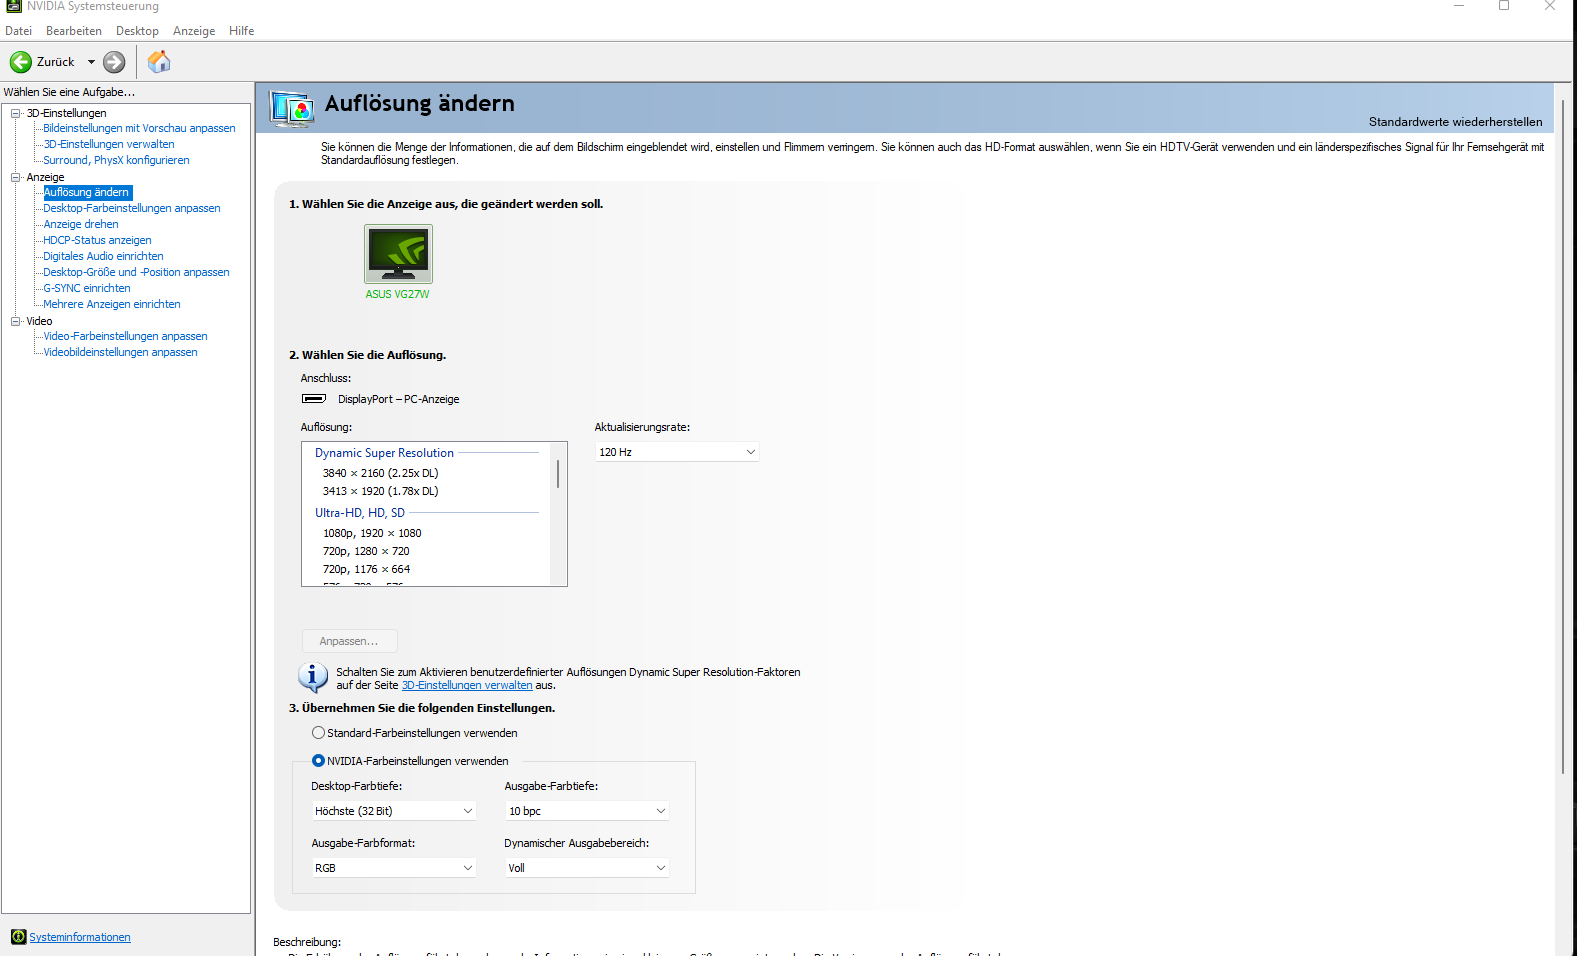The width and height of the screenshot is (1577, 956).
Task: Select resolution 3413 × 1920 (1.78x DL)
Action: pos(380,491)
